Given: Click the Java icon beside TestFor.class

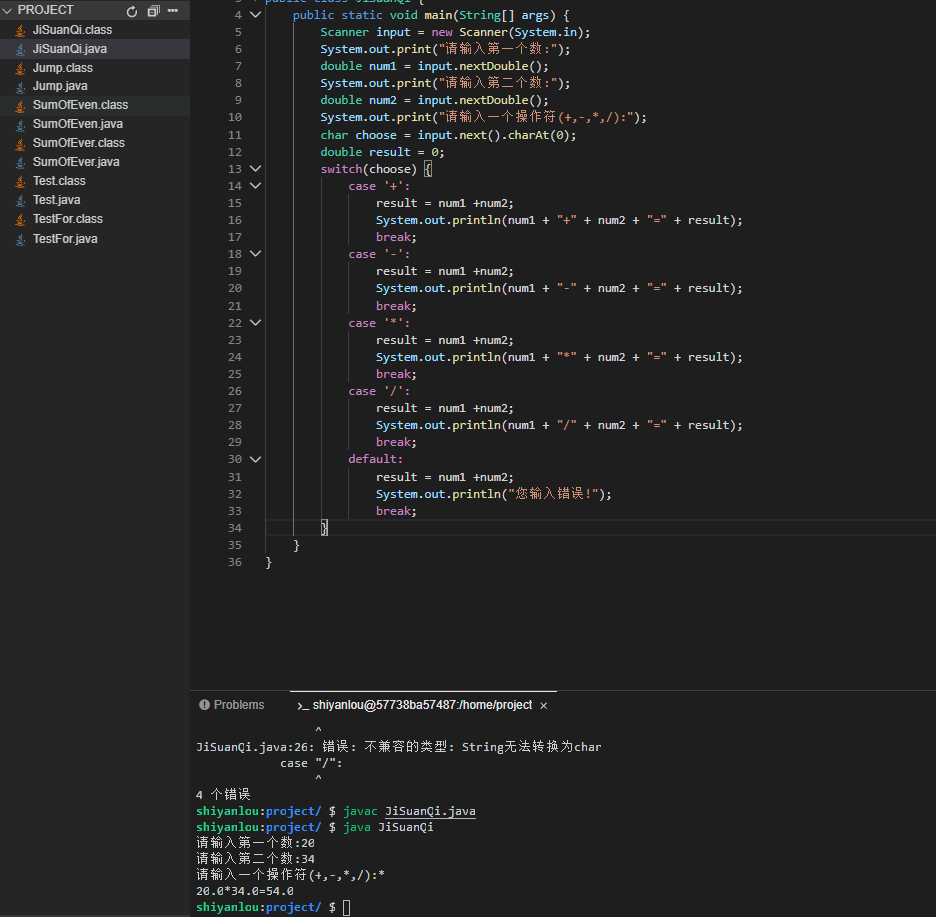Looking at the screenshot, I should [21, 220].
